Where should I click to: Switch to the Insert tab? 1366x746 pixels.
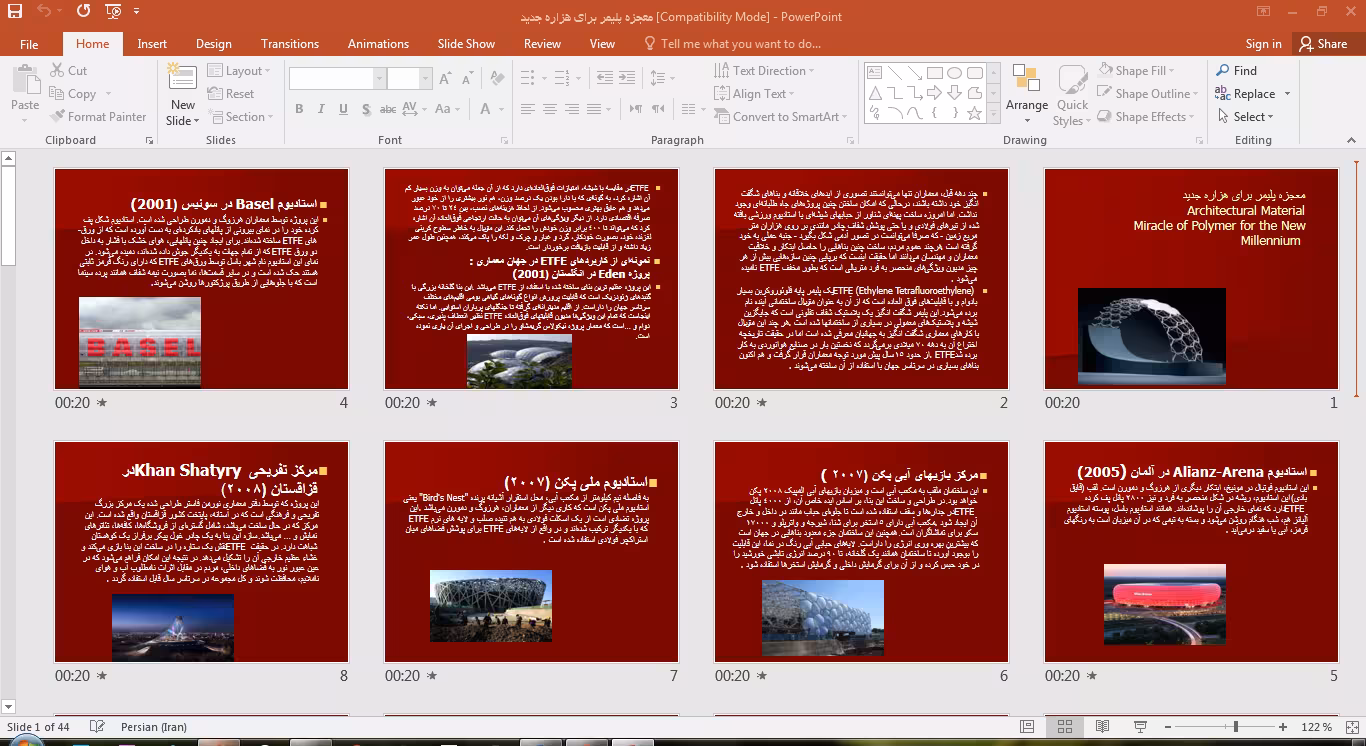(152, 44)
